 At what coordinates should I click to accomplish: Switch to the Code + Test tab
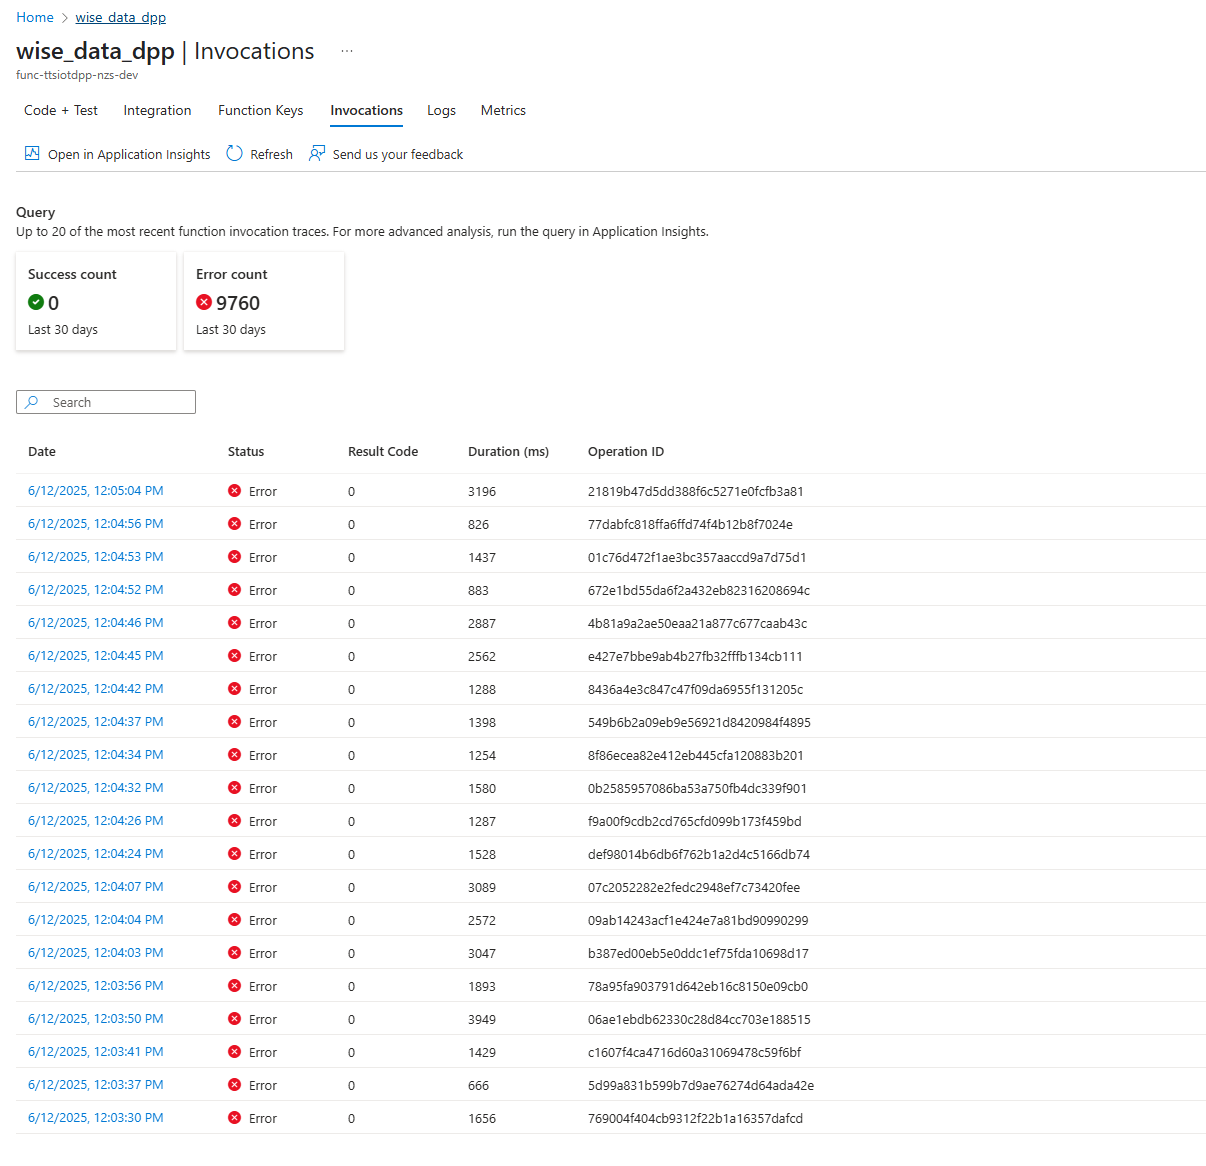[x=61, y=110]
